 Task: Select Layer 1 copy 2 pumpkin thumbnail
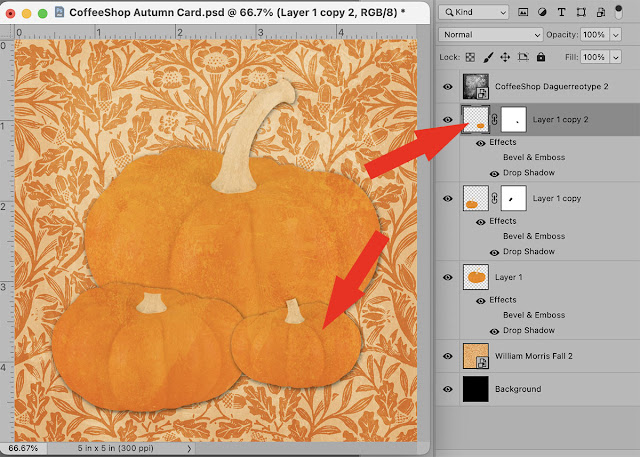pyautogui.click(x=476, y=120)
